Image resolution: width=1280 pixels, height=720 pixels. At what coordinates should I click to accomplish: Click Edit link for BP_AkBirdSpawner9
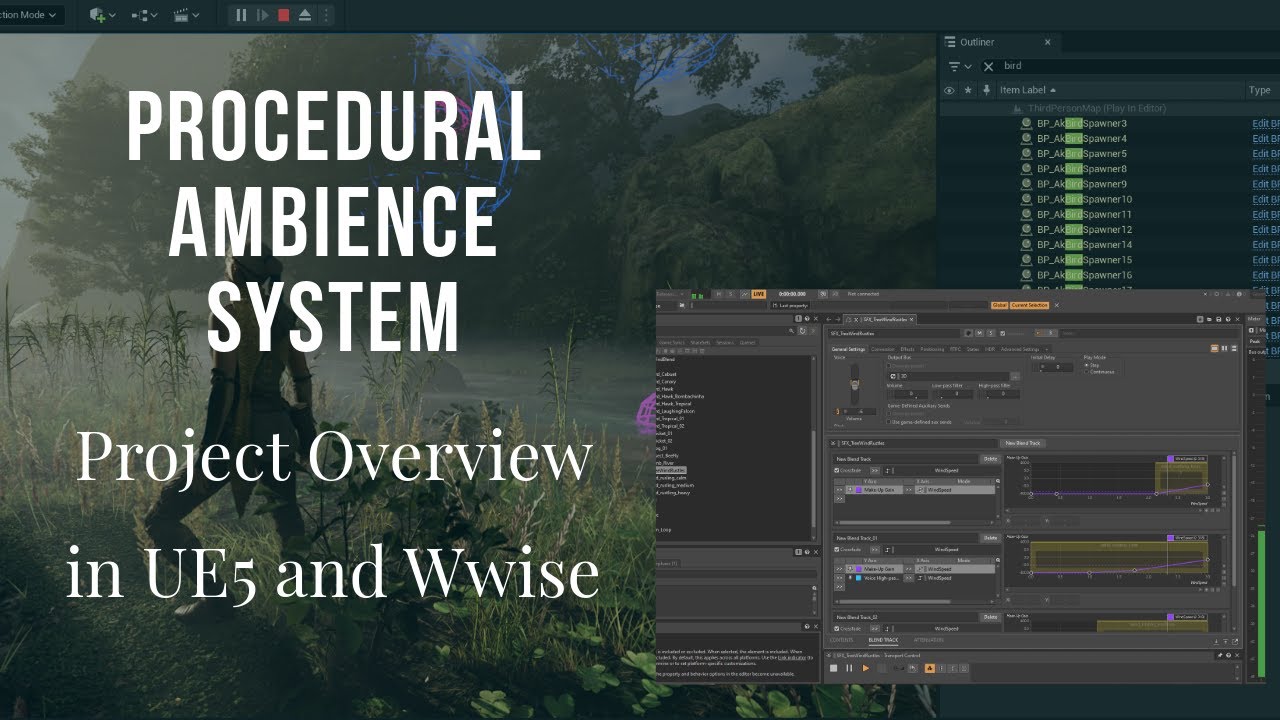pos(1266,184)
